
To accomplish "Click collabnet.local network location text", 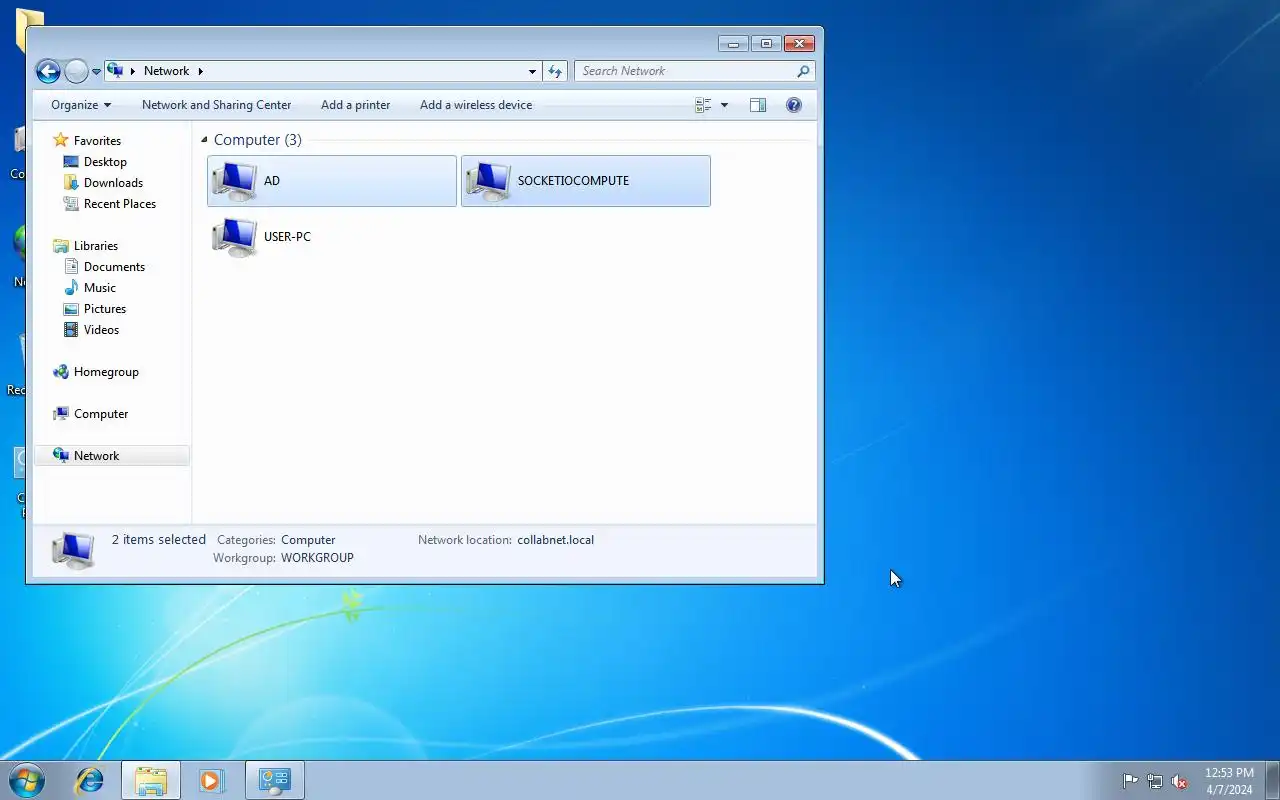I will (555, 540).
